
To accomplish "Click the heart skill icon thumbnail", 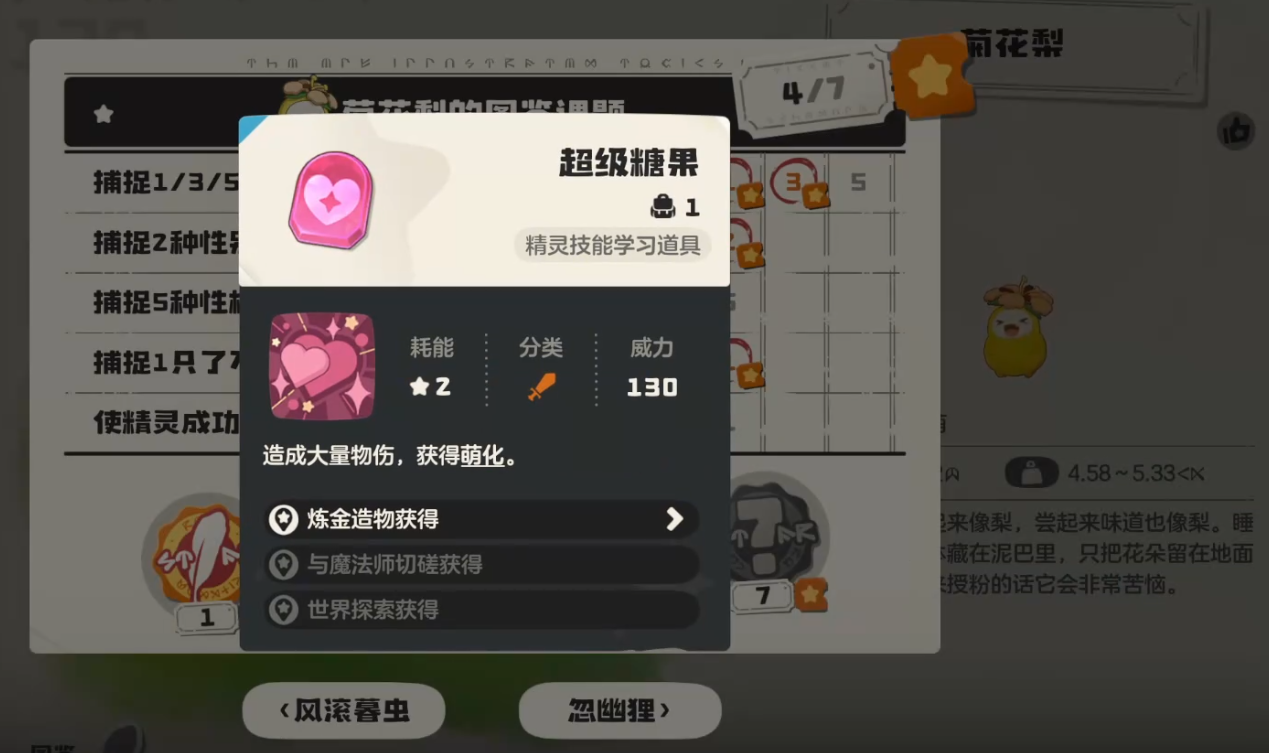I will 322,365.
